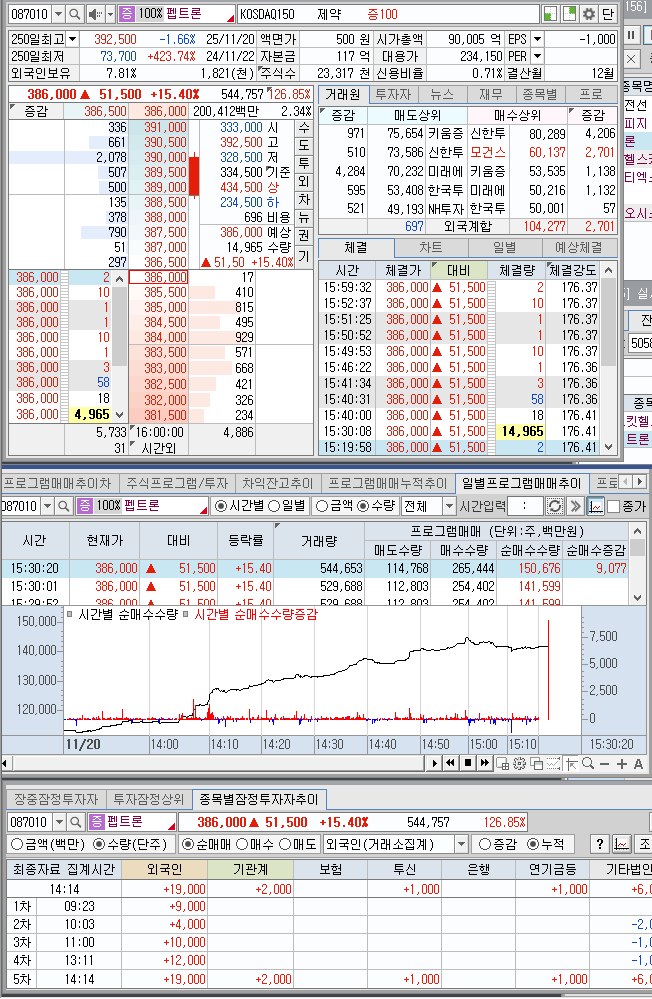This screenshot has height=999, width=652.
Task: Click the A text icon in chart toolbar
Action: click(638, 763)
